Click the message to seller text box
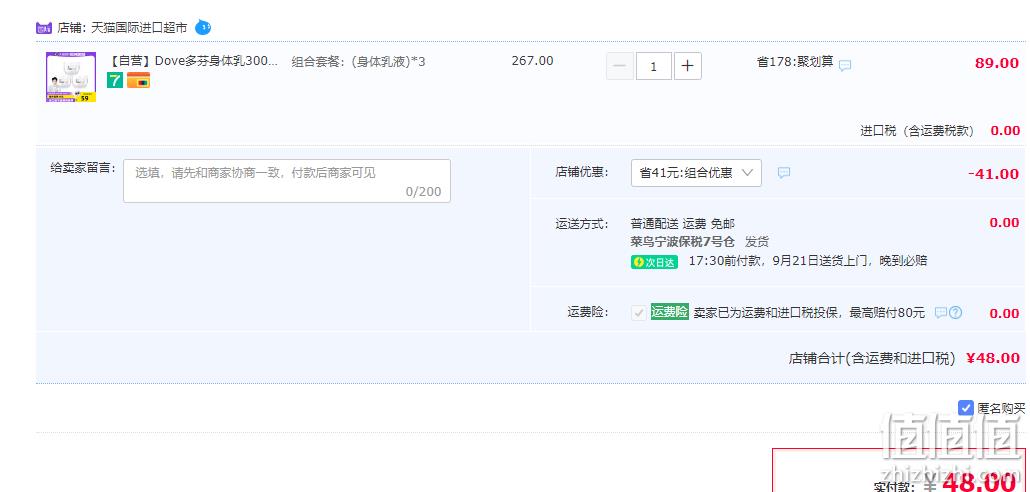Viewport: 1030px width, 492px height. (x=287, y=181)
